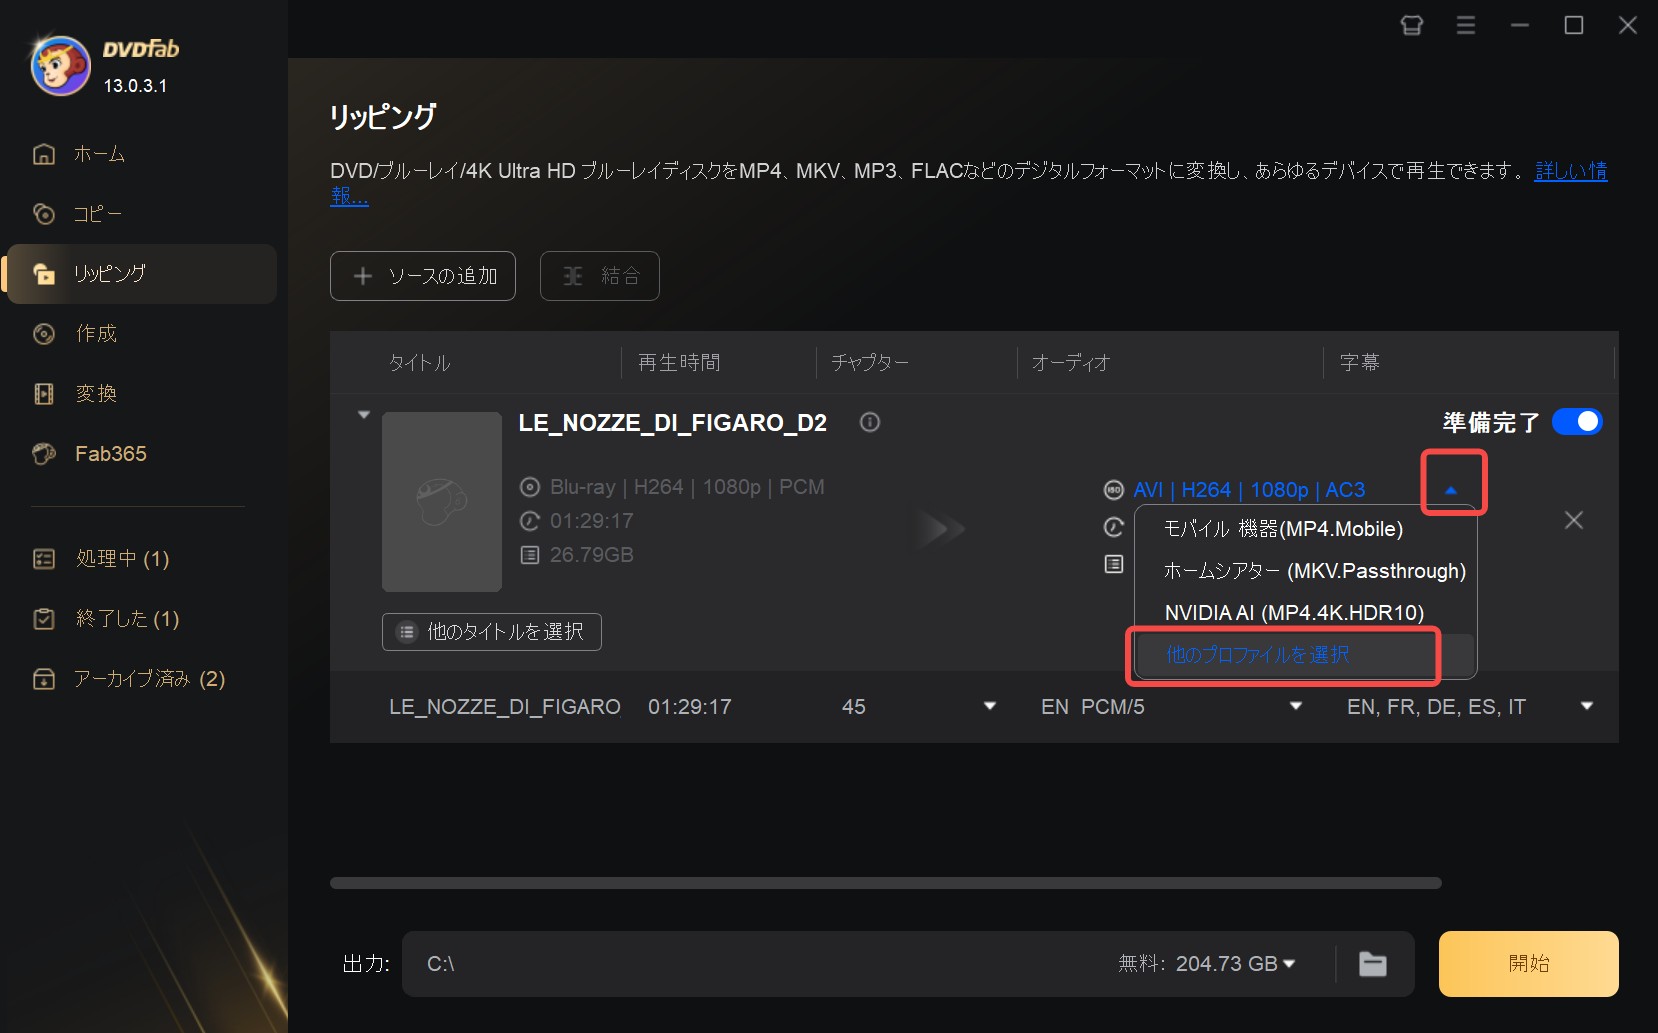This screenshot has height=1033, width=1658.
Task: Click the DVDFab mascot logo
Action: coord(60,66)
